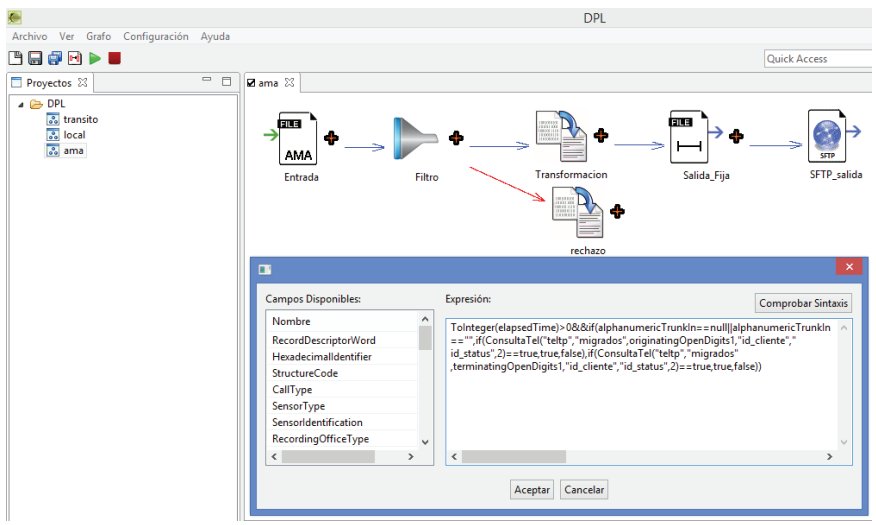Stop execution with the red square button
Image resolution: width=876 pixels, height=525 pixels.
[x=115, y=59]
